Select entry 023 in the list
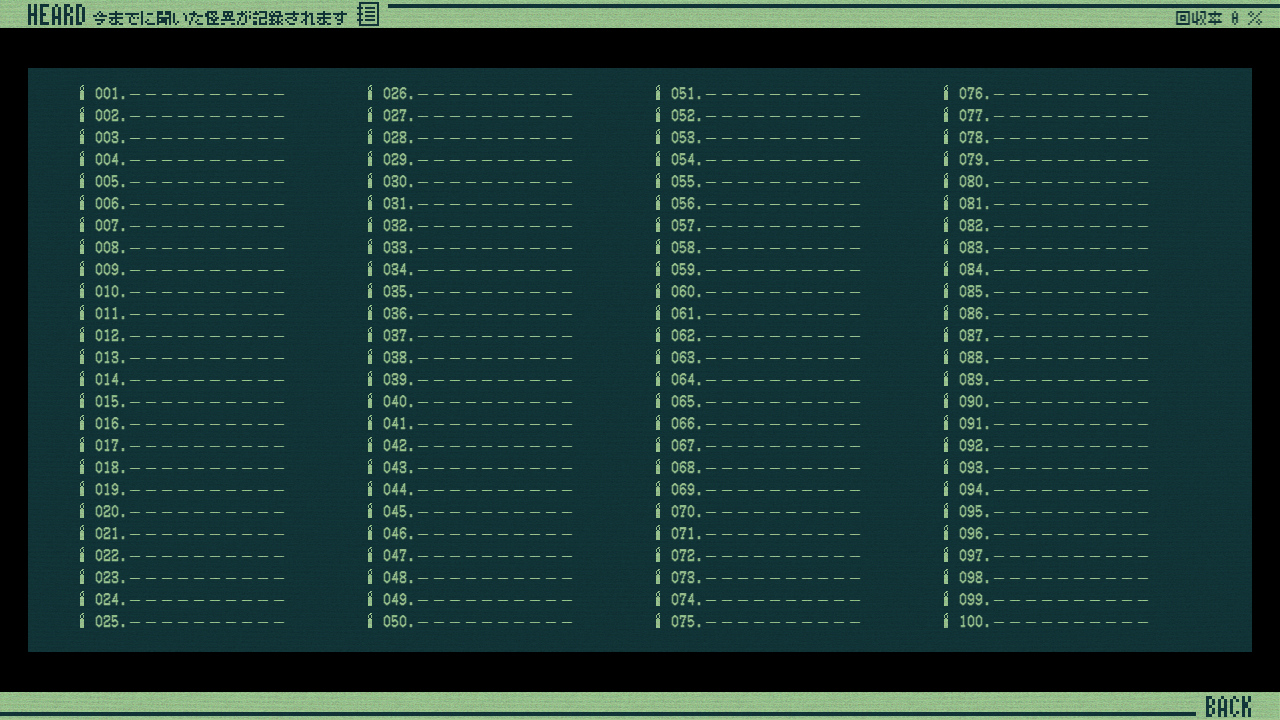This screenshot has height=720, width=1280. pos(182,578)
